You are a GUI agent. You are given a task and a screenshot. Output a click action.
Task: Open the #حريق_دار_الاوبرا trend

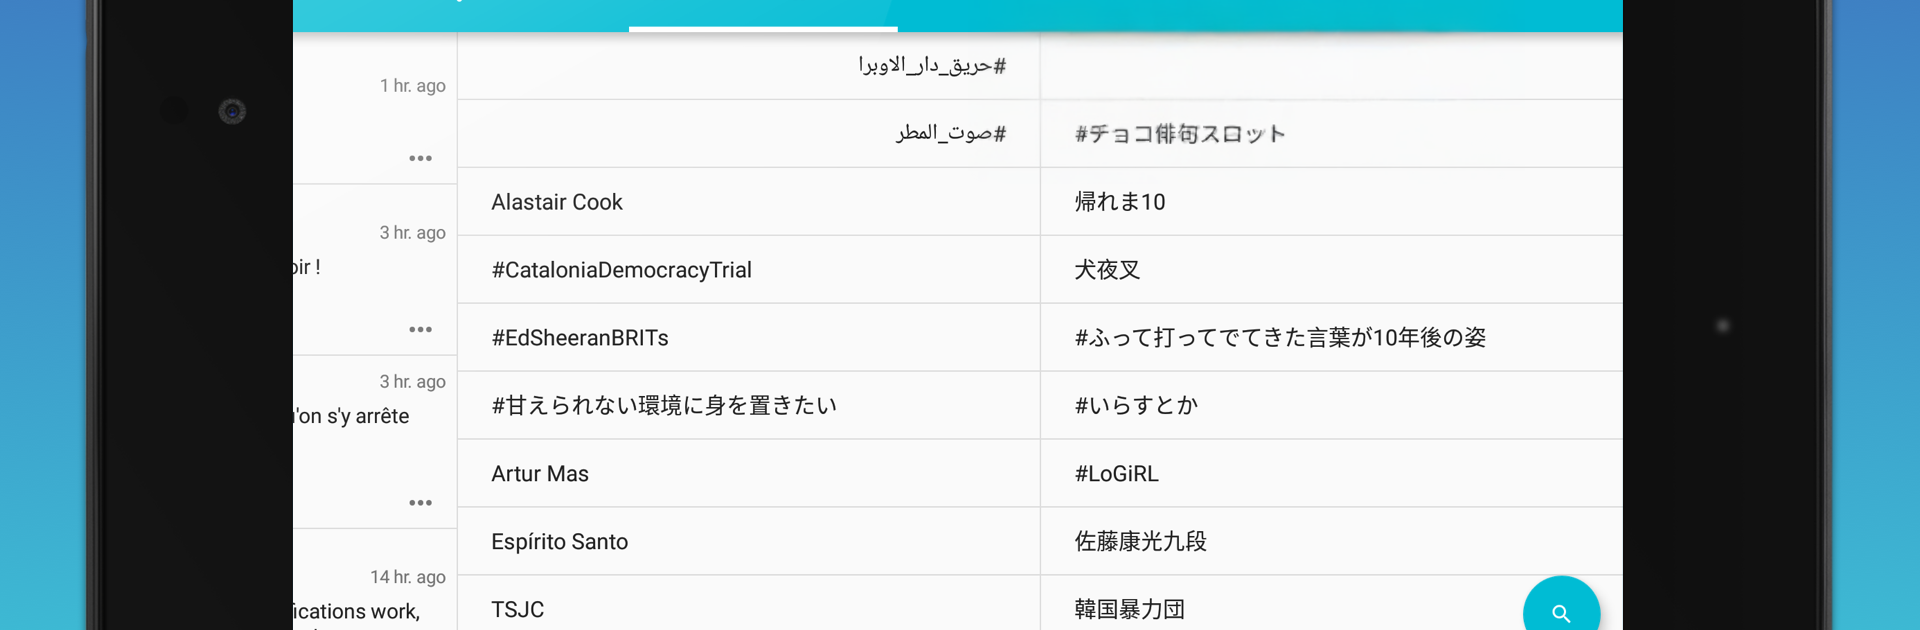pos(932,66)
